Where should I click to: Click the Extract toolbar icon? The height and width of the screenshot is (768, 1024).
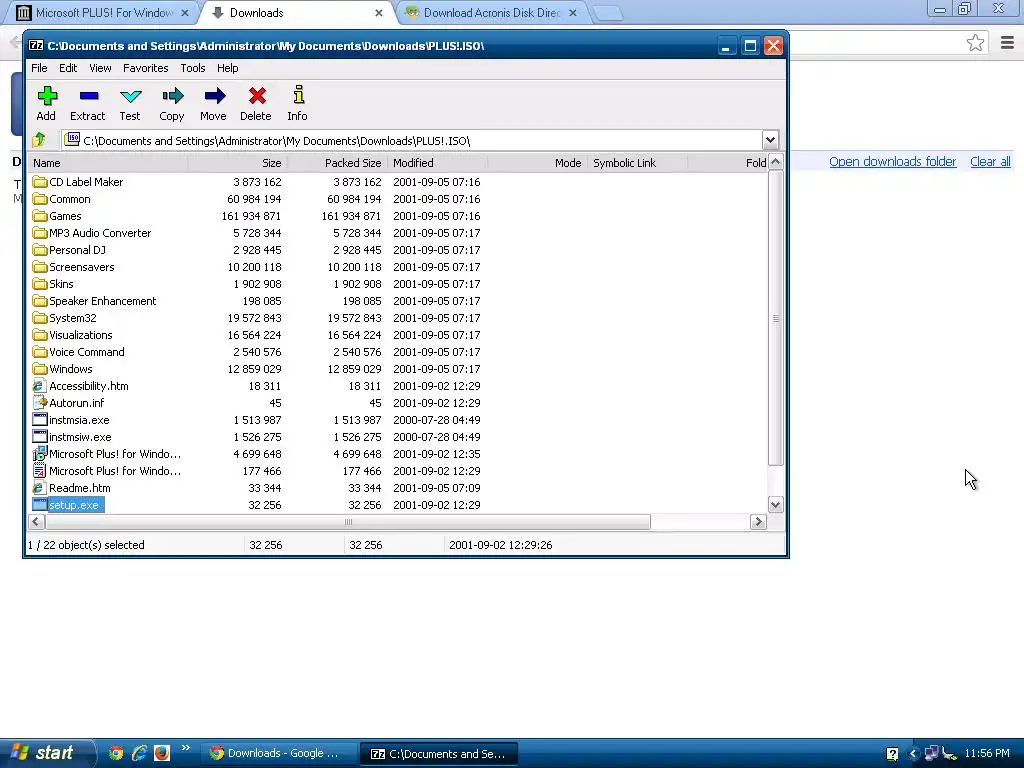88,97
